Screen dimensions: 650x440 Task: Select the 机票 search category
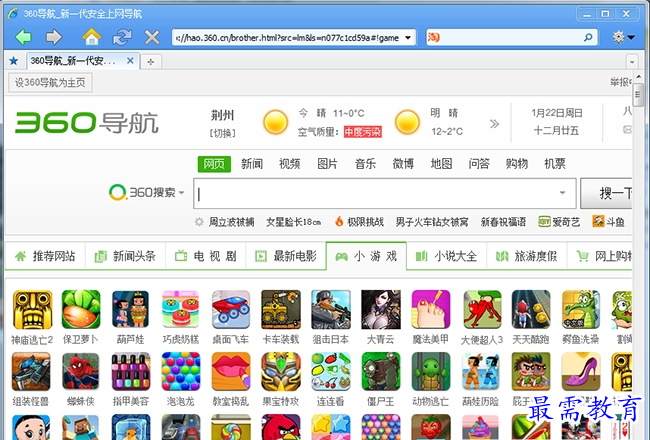tap(555, 164)
